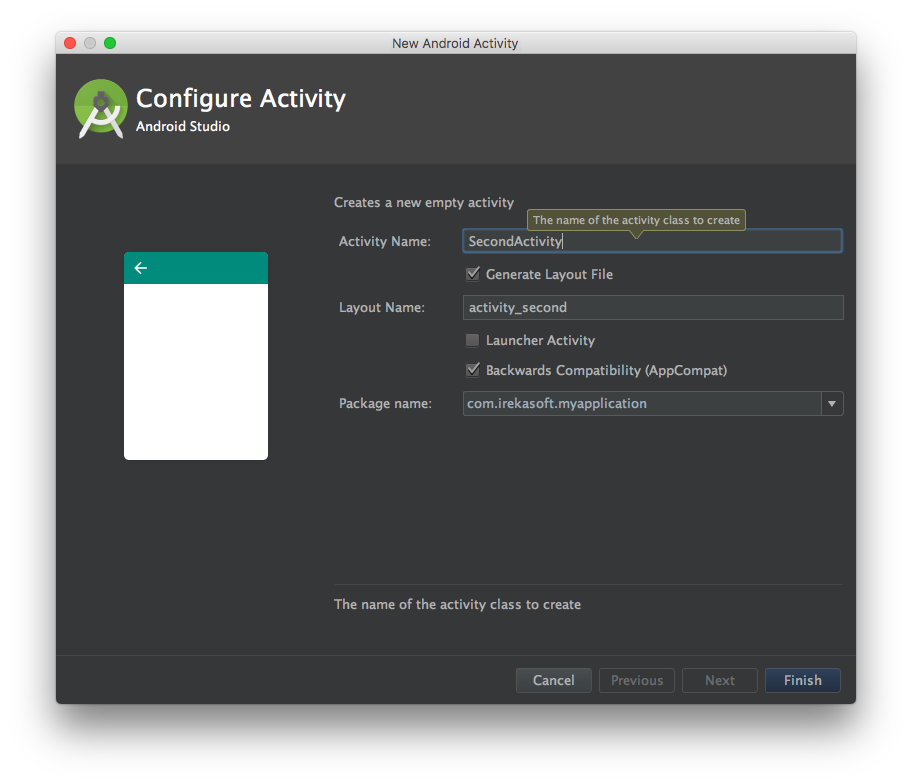Click the Finish button
This screenshot has width=912, height=784.
tap(803, 680)
